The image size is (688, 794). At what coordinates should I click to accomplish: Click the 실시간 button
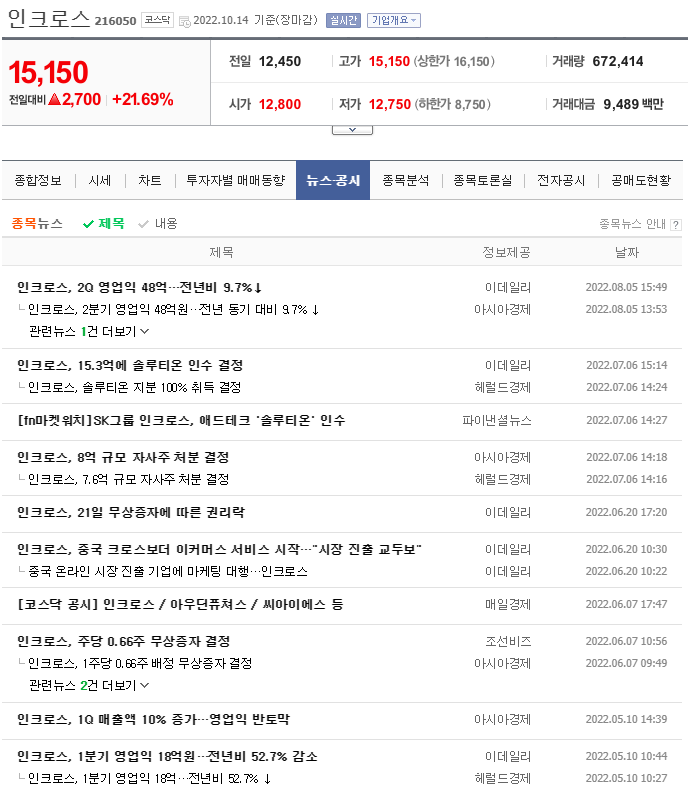coord(343,20)
